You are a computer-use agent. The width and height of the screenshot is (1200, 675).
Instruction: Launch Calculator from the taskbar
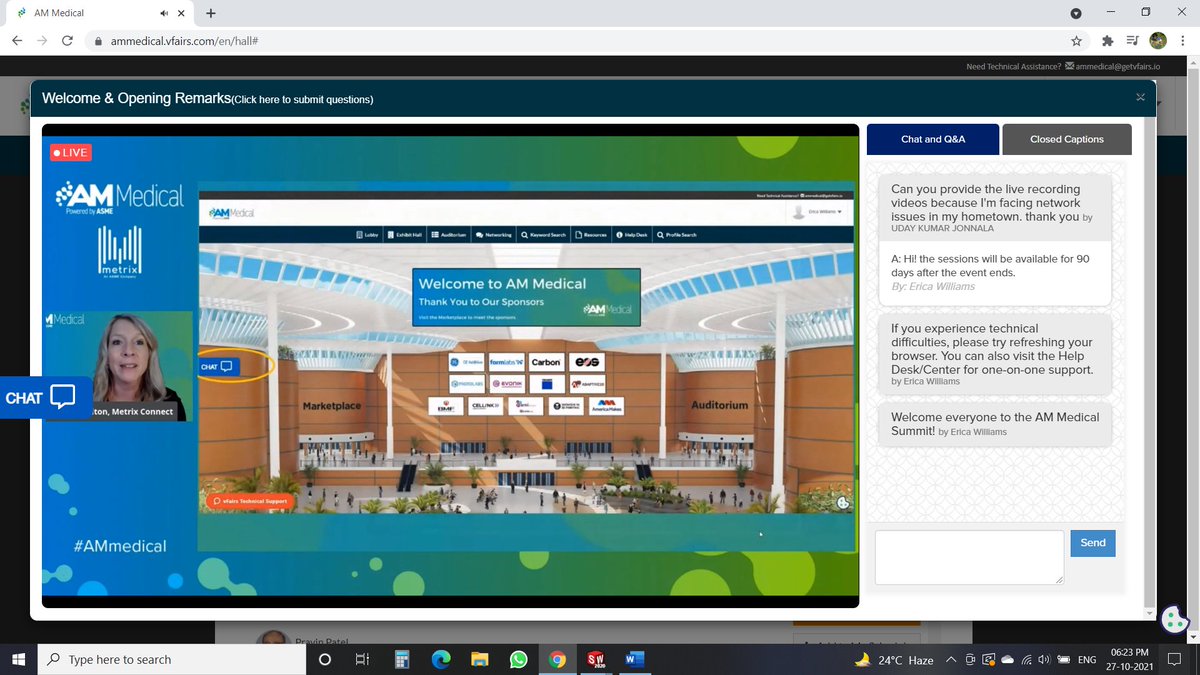(x=402, y=659)
